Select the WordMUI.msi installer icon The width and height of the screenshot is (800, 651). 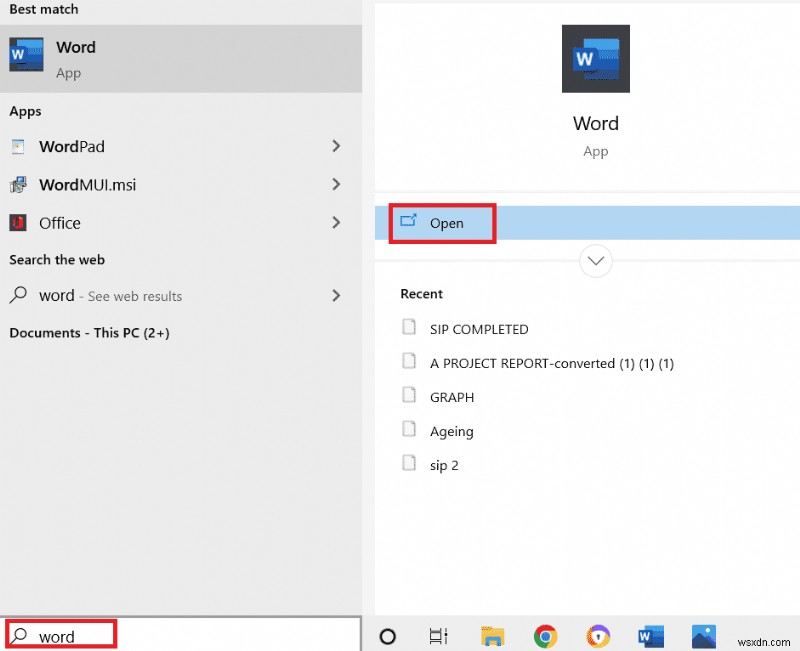coord(18,185)
